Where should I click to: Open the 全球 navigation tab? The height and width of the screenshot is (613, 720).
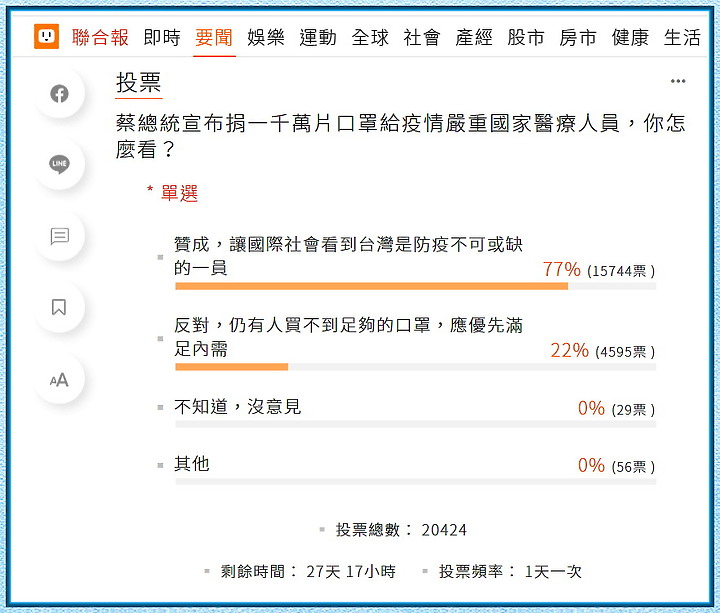point(370,38)
